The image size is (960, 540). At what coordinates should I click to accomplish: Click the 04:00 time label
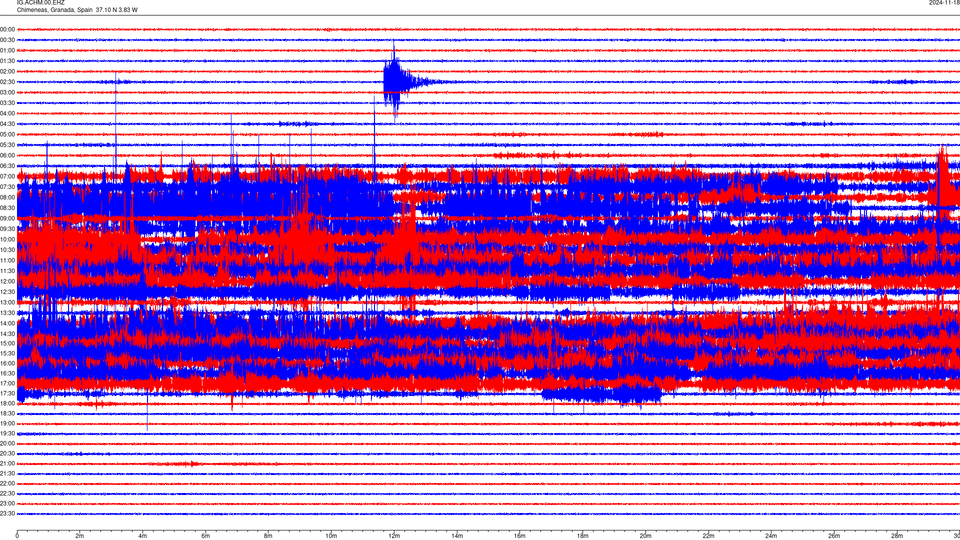[7, 113]
